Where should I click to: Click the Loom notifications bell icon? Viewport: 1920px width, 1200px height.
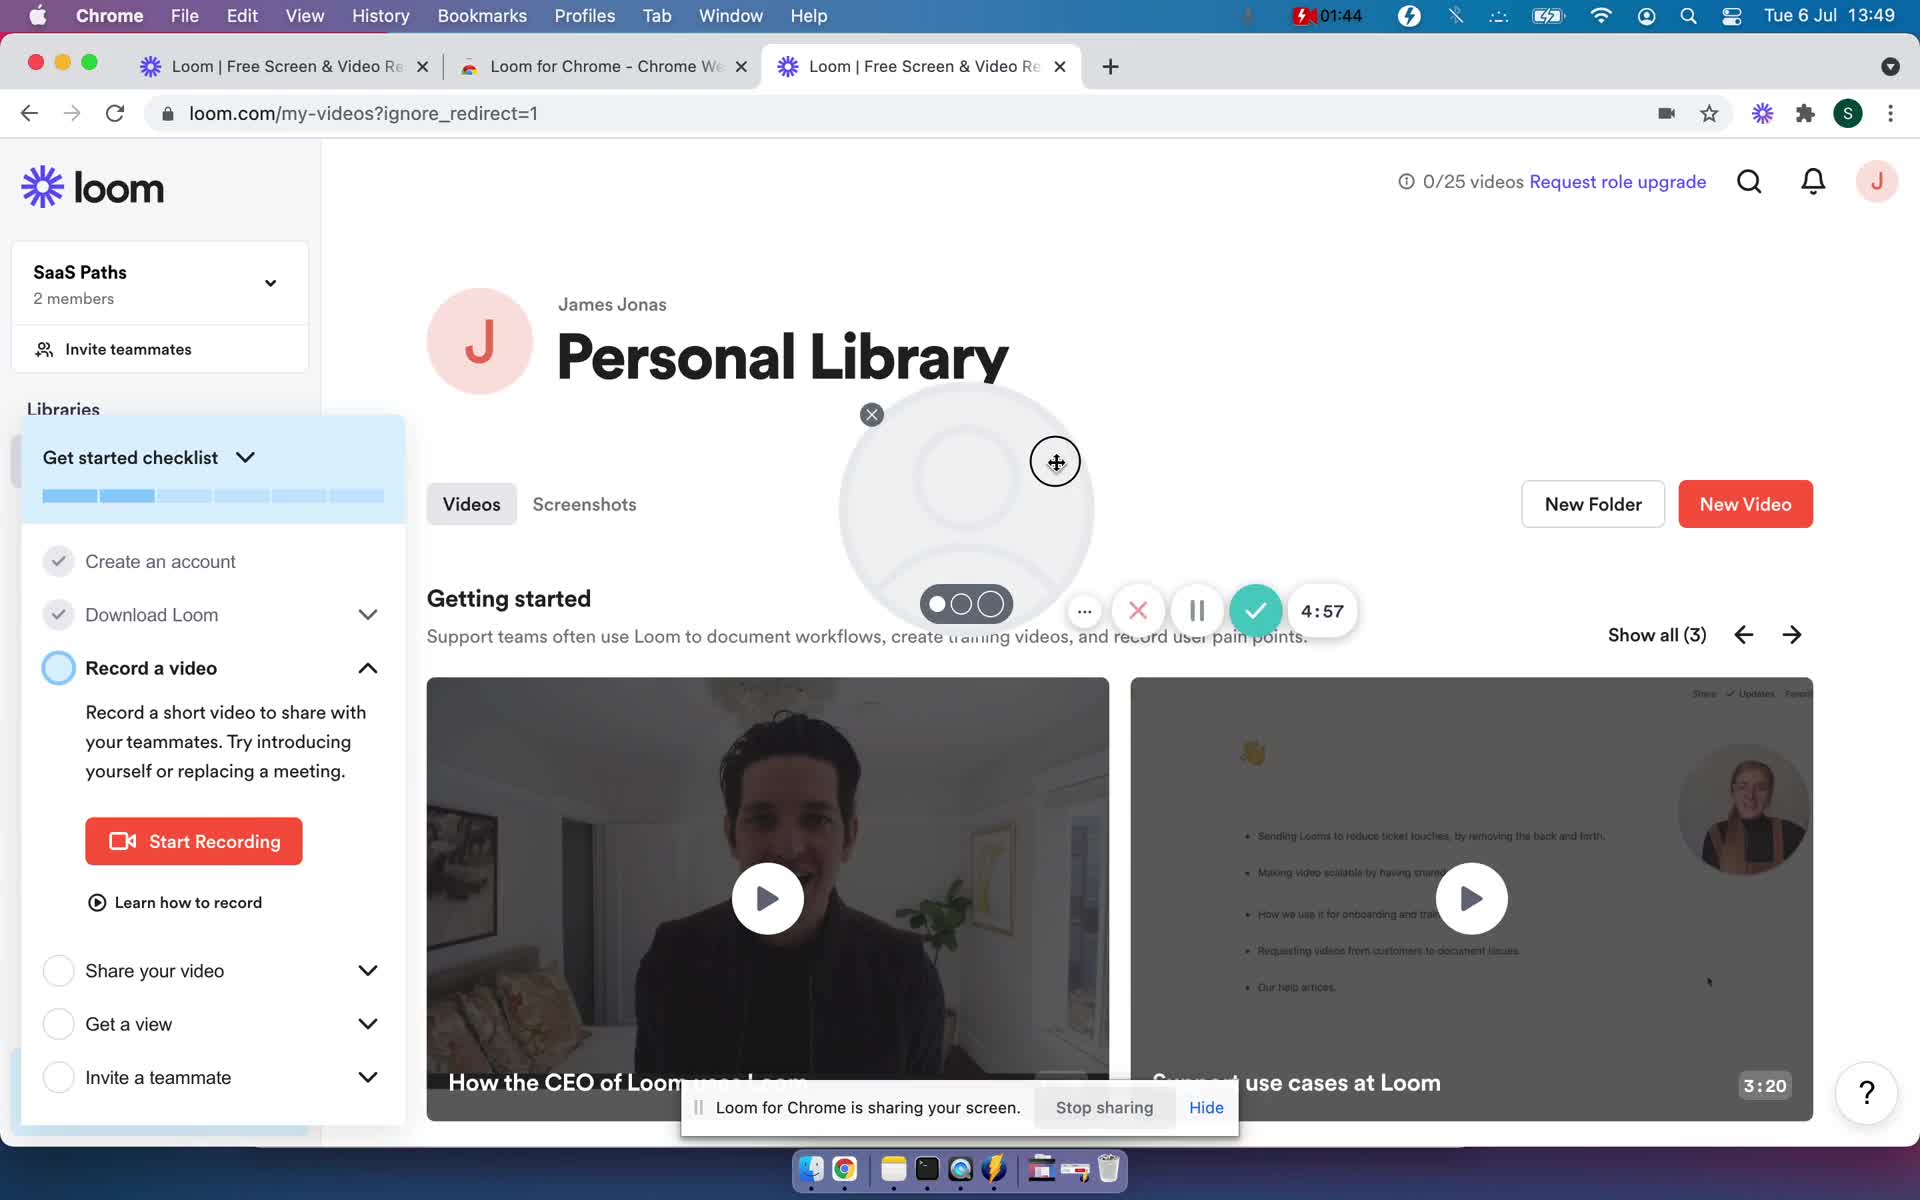(x=1812, y=181)
